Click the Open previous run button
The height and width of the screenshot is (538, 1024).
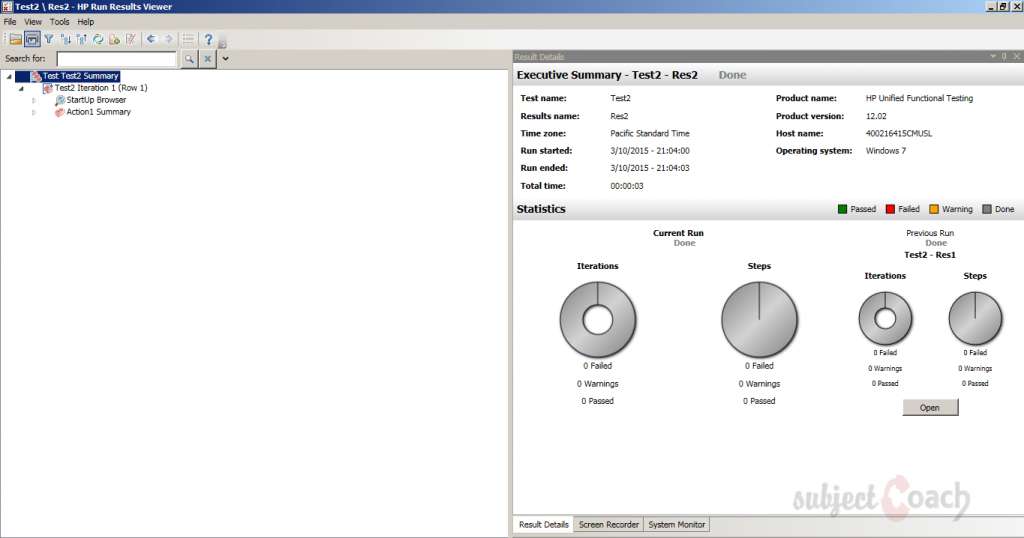pos(930,407)
